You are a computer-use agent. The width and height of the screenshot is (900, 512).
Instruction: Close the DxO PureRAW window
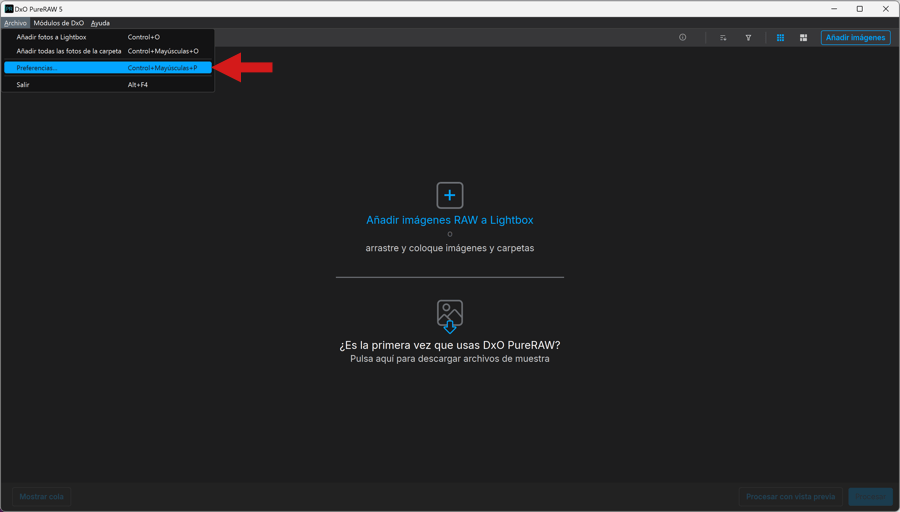886,9
